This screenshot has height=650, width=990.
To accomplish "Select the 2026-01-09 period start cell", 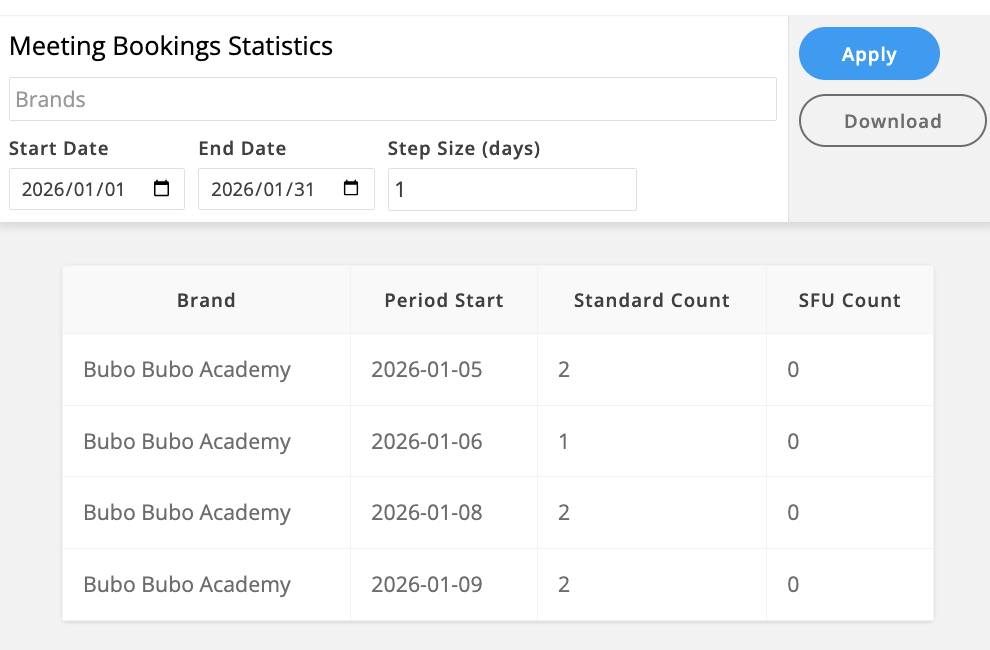I will pos(427,585).
